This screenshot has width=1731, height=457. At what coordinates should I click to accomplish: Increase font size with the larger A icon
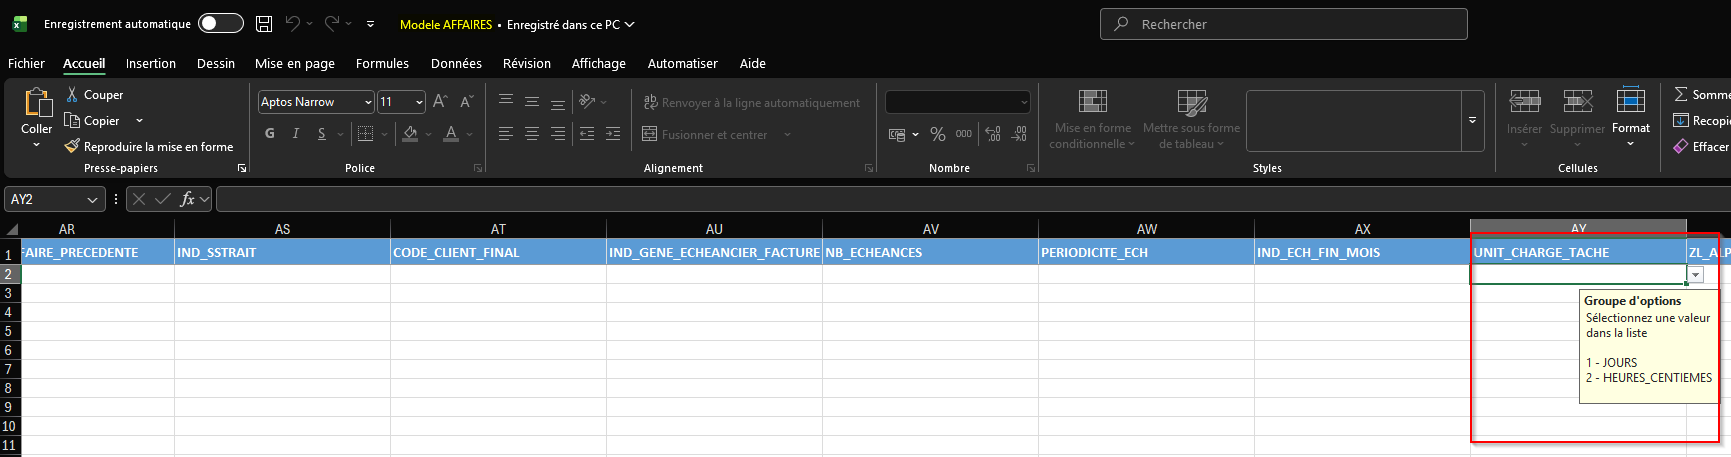(x=440, y=102)
